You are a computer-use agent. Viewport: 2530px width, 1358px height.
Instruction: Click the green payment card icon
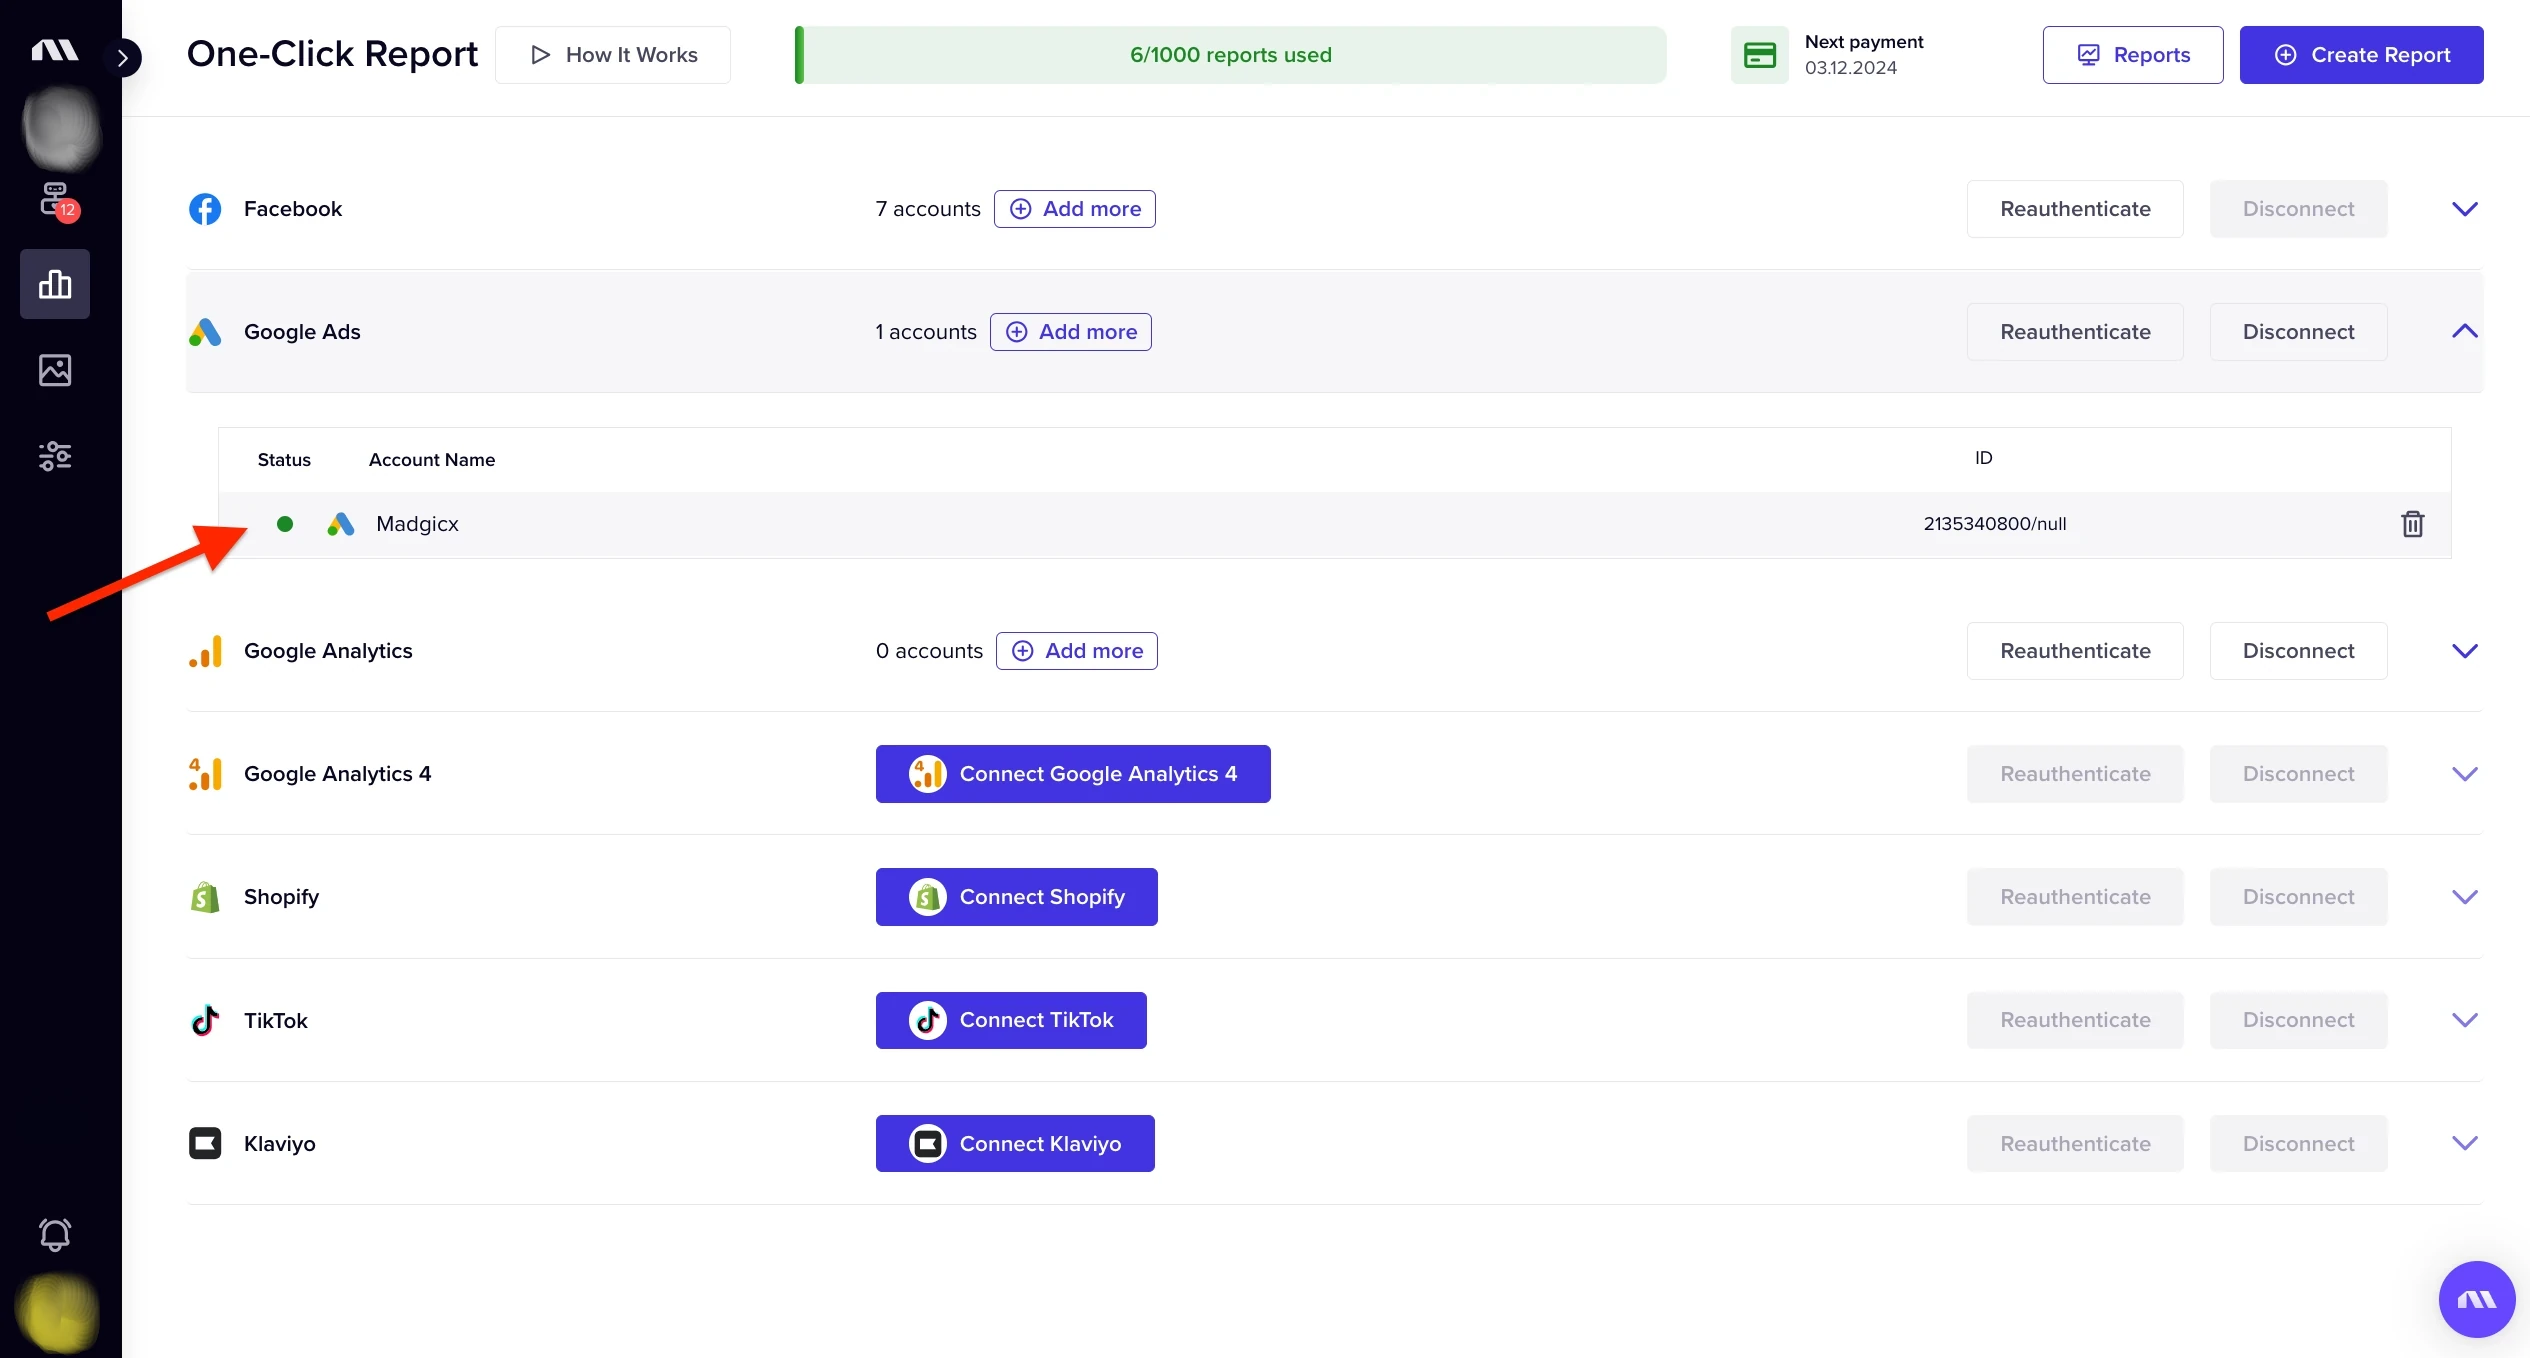pyautogui.click(x=1760, y=55)
